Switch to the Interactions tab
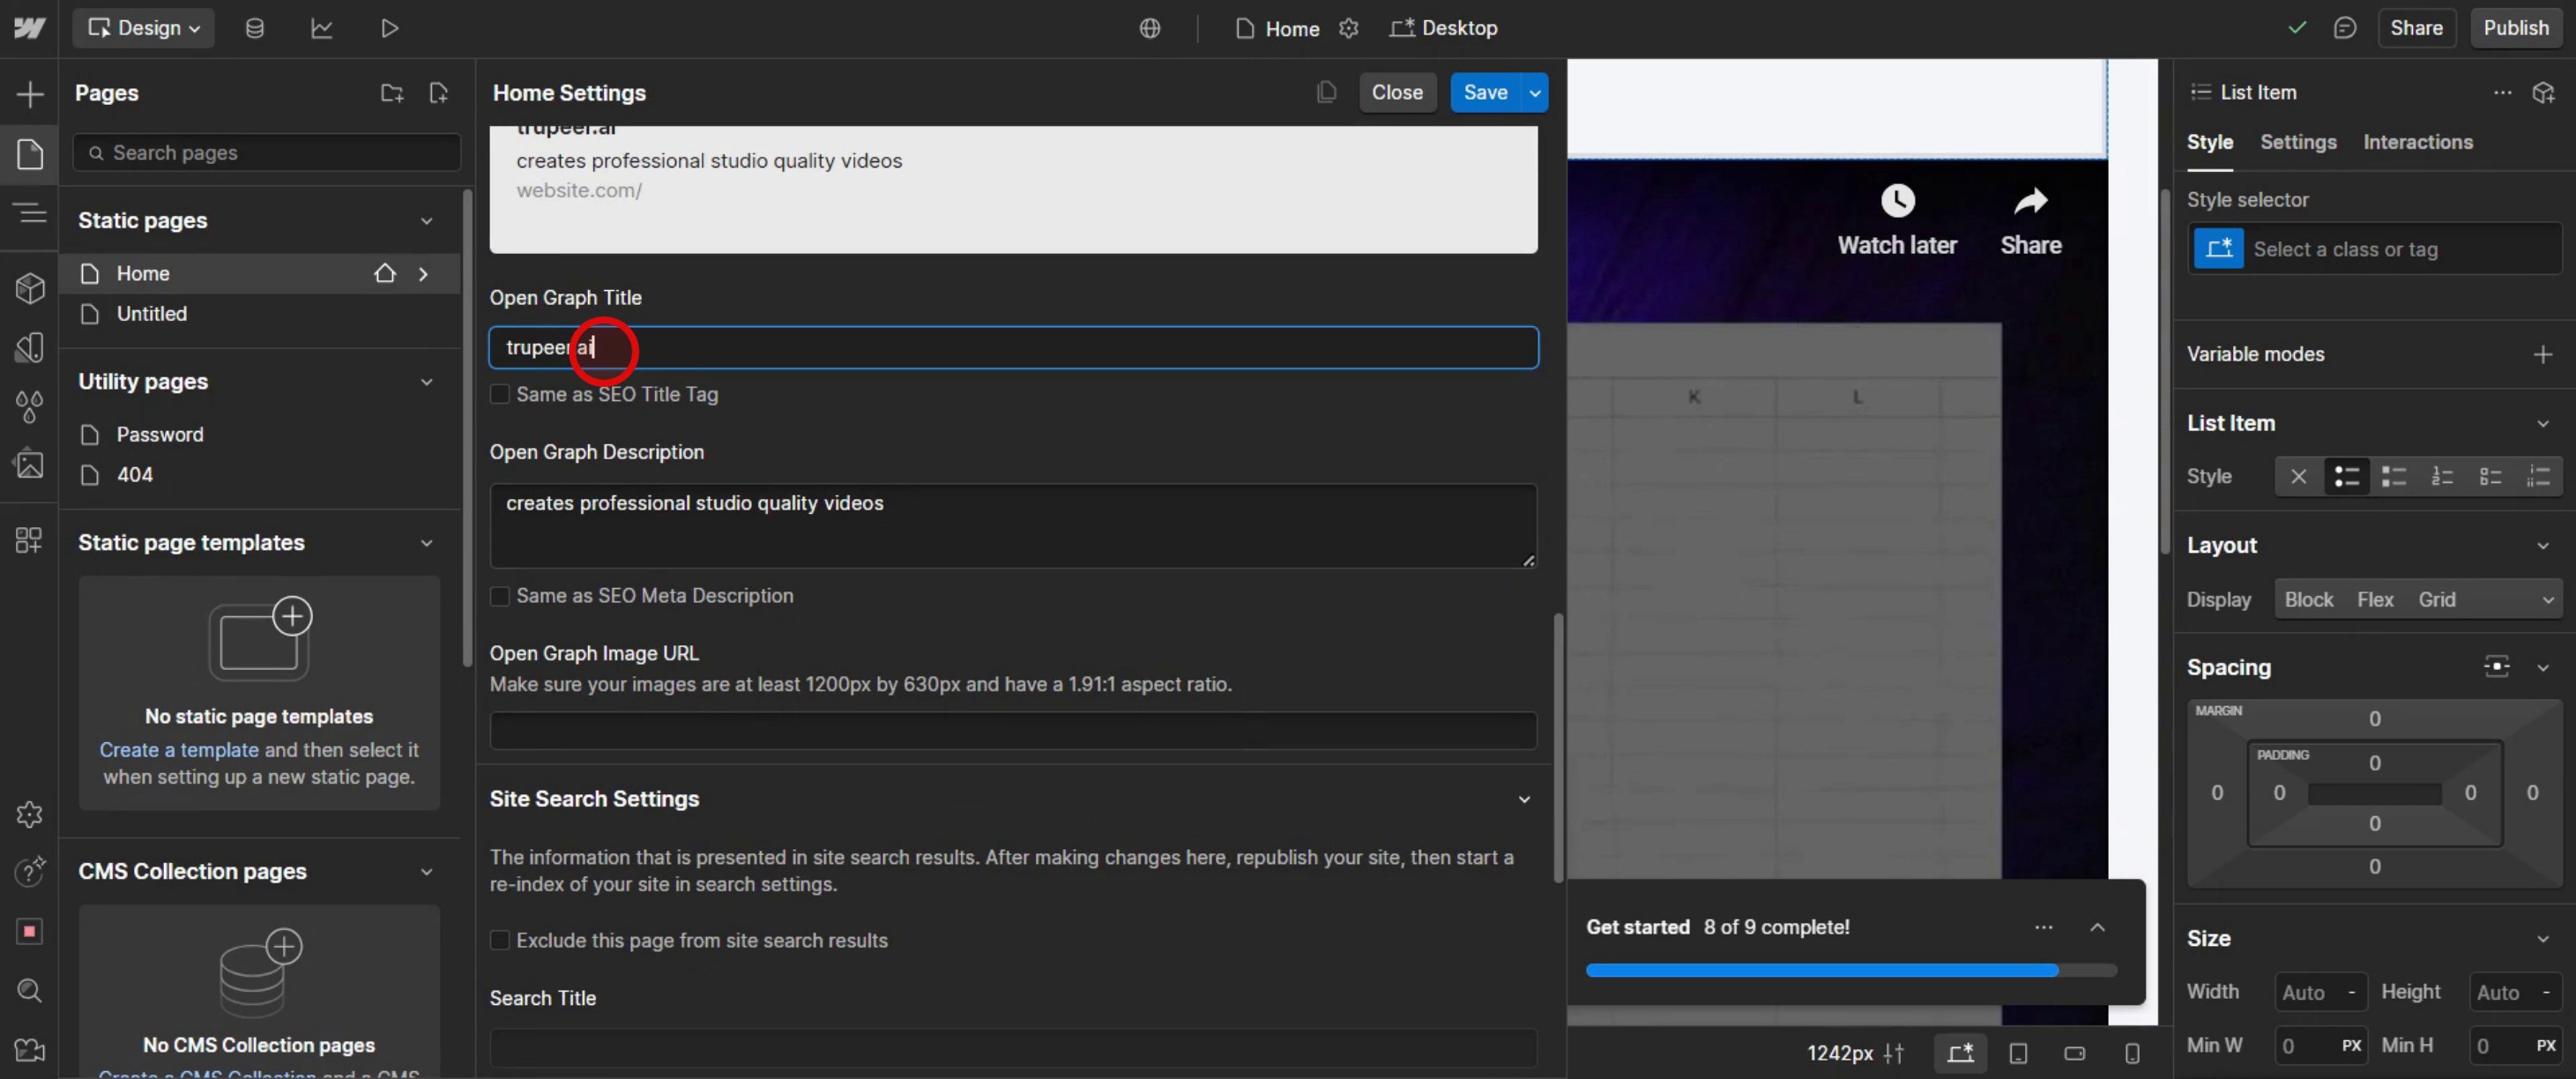The image size is (2576, 1079). [2417, 142]
